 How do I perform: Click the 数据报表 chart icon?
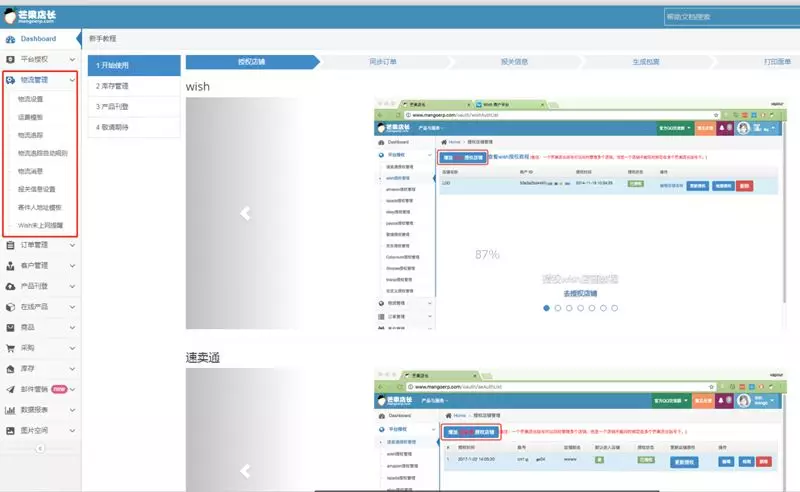(x=11, y=410)
